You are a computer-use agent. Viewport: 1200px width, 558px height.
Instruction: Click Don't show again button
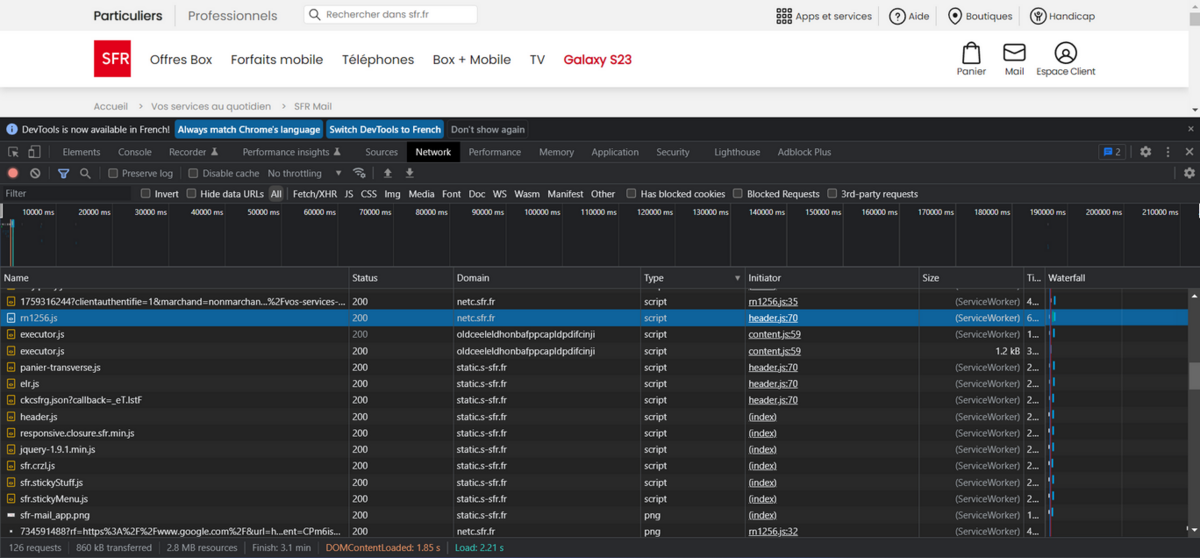point(488,129)
